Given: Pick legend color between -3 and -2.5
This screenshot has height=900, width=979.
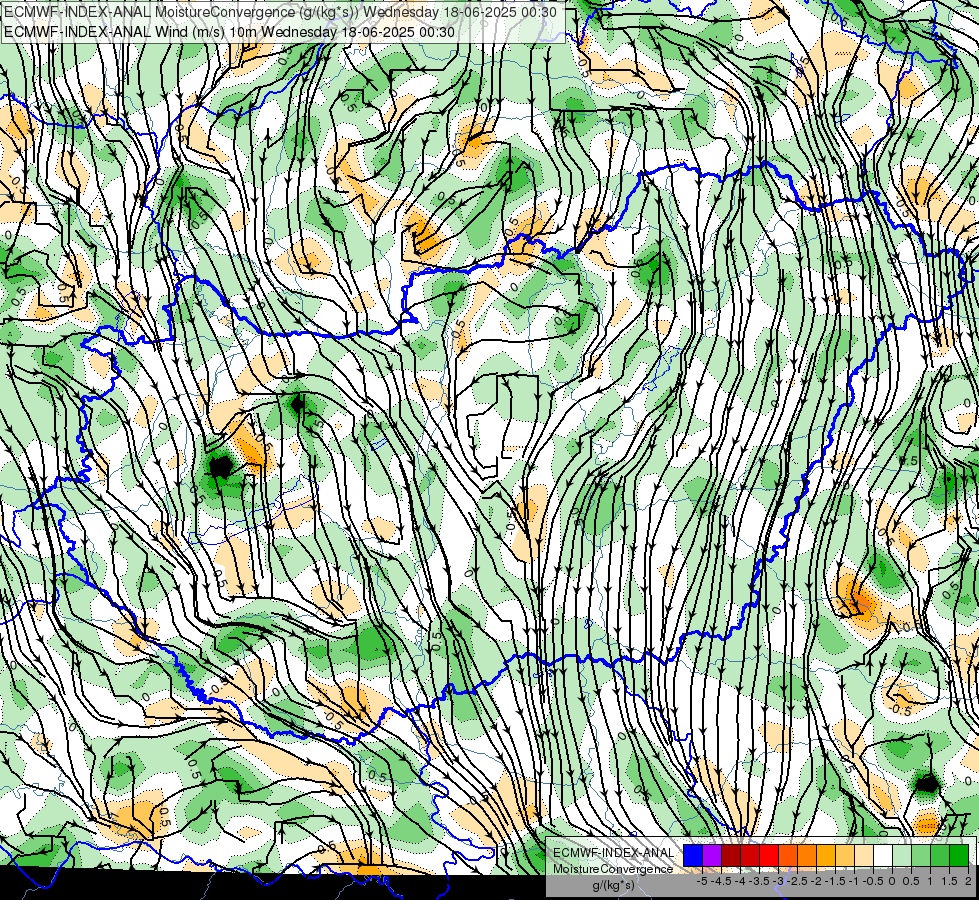Looking at the screenshot, I should click(x=788, y=855).
